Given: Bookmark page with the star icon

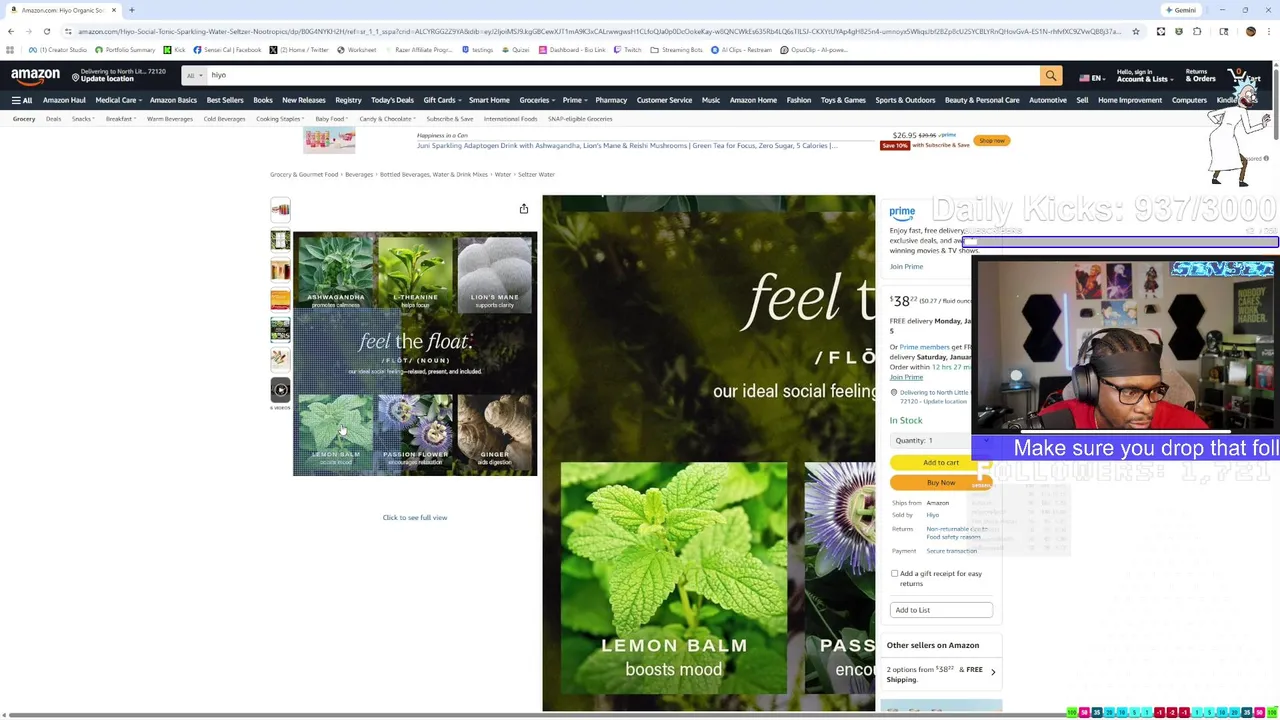Looking at the screenshot, I should (1135, 31).
